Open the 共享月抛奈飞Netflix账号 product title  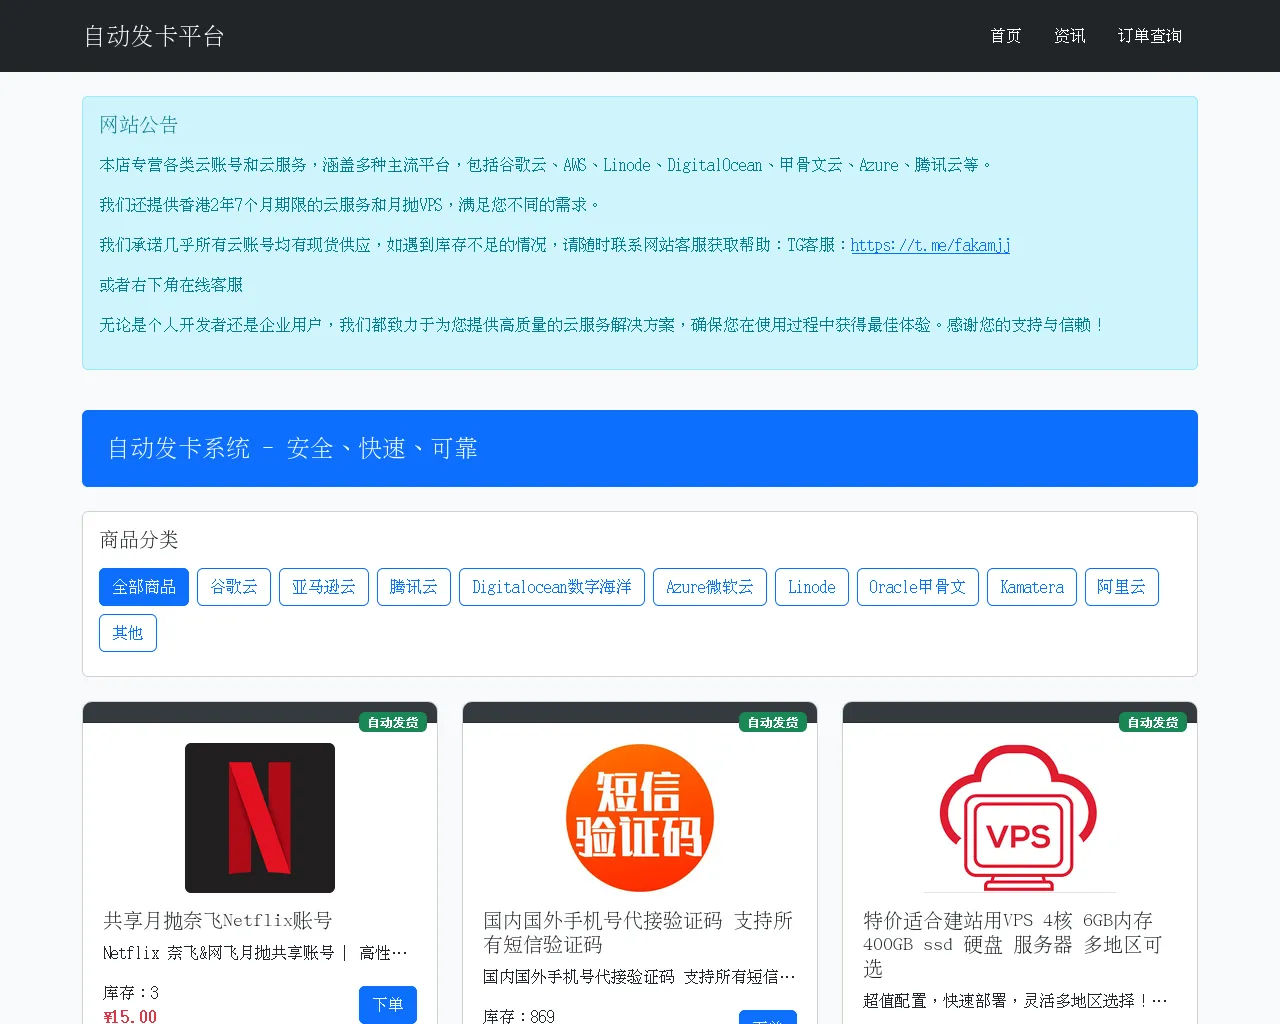218,920
